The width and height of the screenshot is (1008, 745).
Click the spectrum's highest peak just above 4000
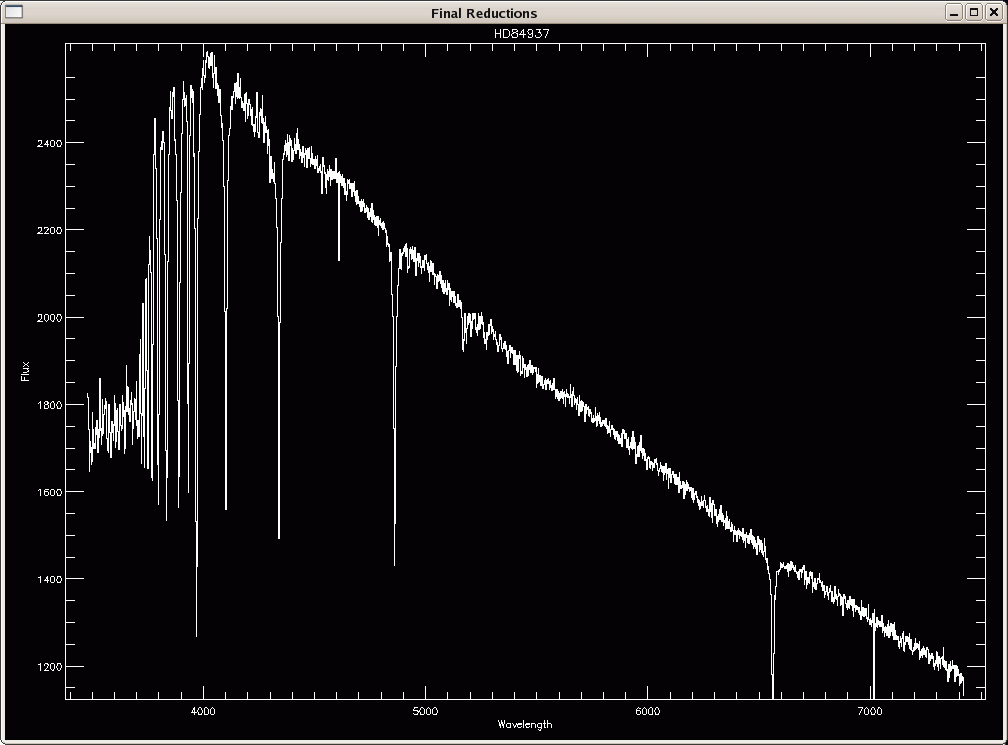click(x=209, y=53)
